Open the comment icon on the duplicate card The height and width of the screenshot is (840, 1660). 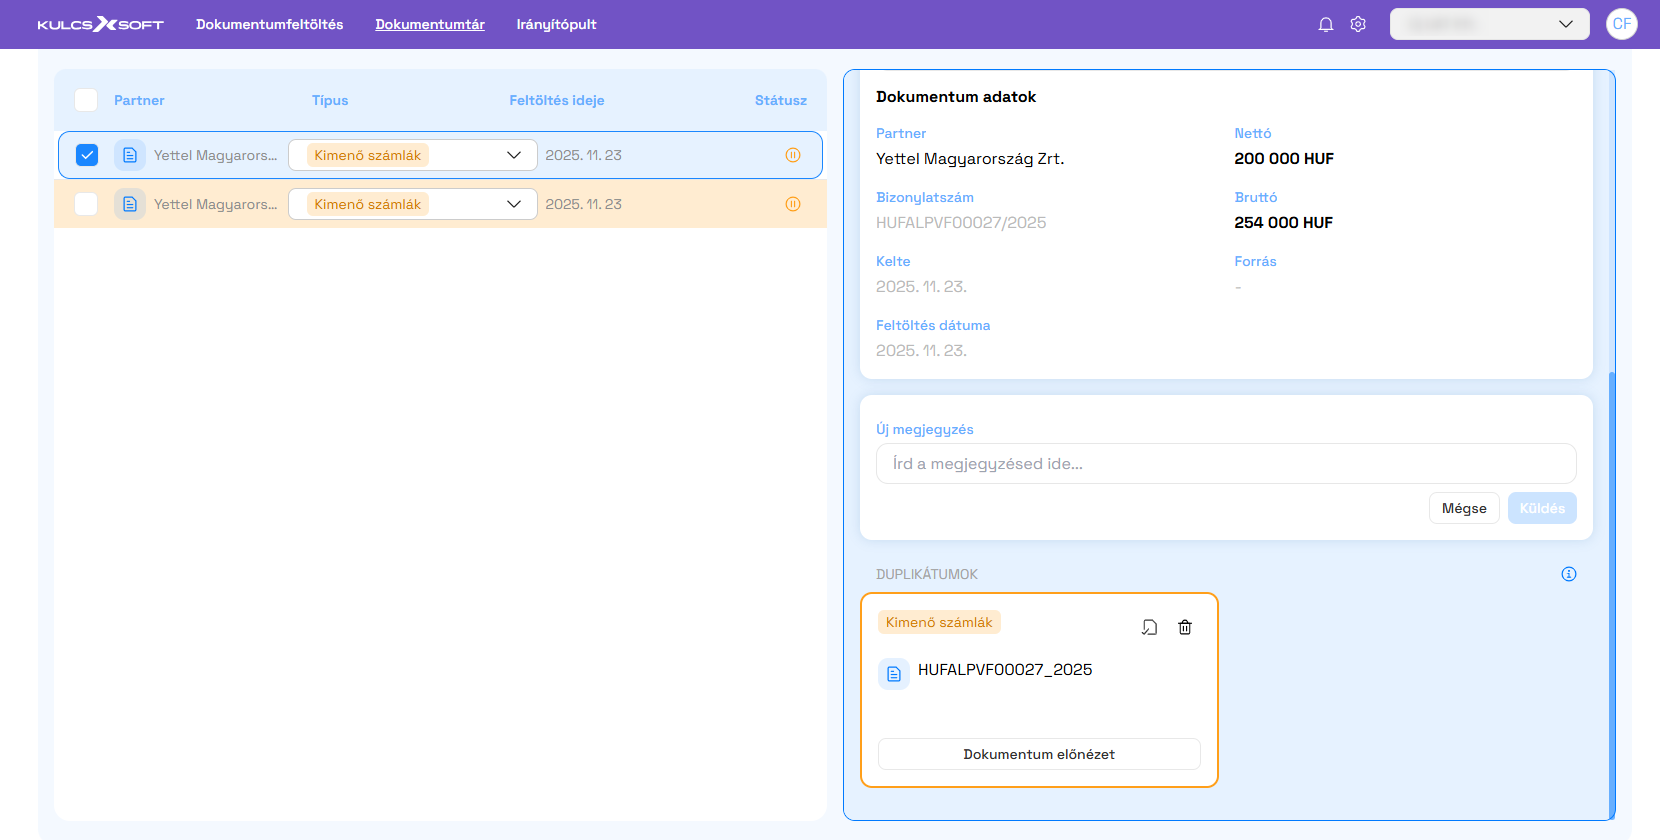[x=1150, y=627]
